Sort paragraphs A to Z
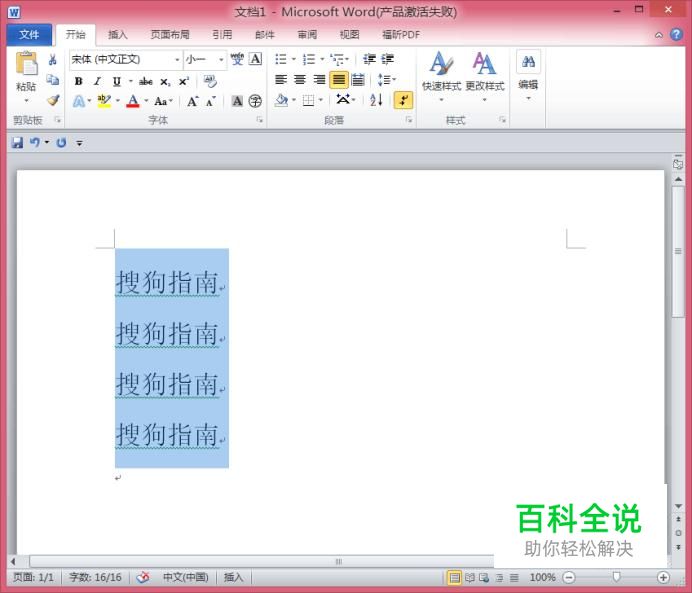The height and width of the screenshot is (593, 692). [376, 100]
